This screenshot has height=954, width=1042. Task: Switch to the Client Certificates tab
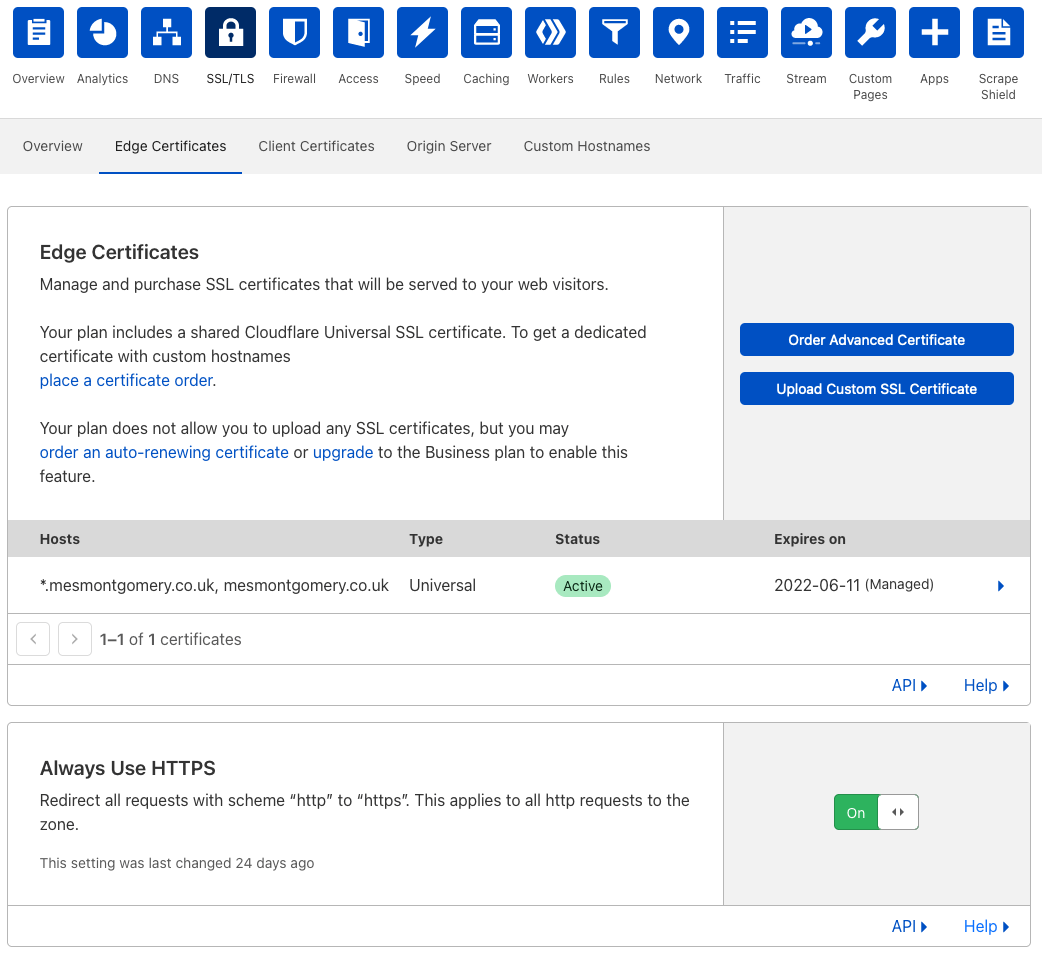[x=316, y=146]
